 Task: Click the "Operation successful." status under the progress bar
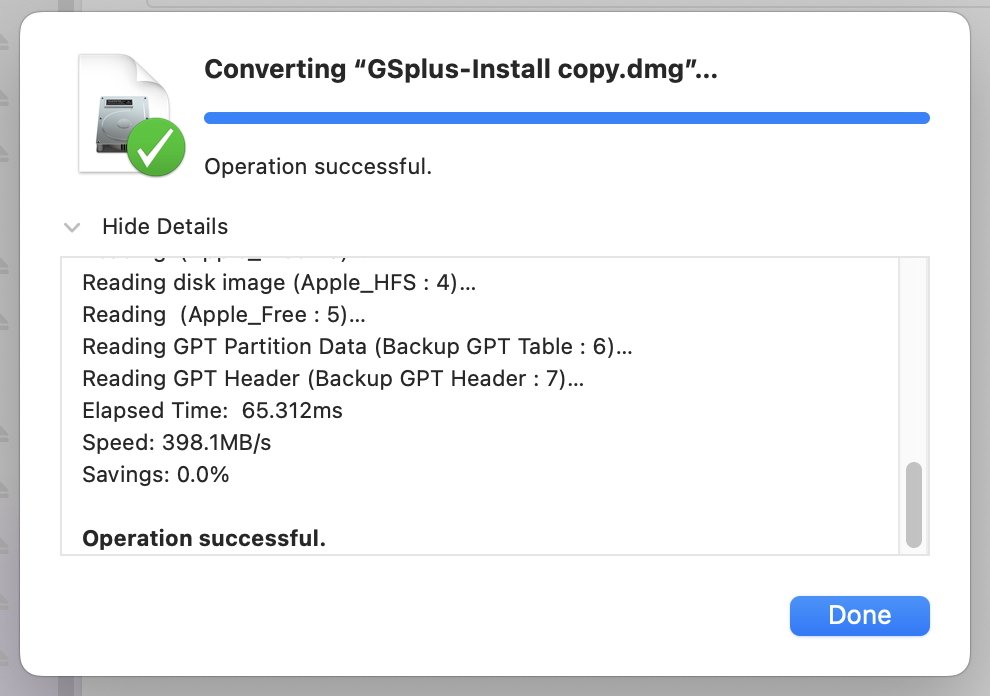click(318, 166)
